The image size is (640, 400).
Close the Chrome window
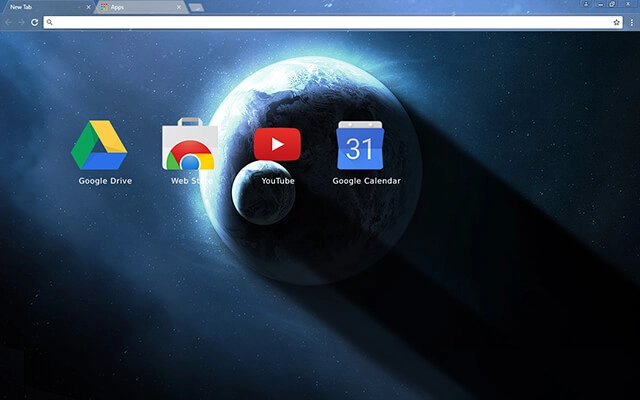pos(629,4)
